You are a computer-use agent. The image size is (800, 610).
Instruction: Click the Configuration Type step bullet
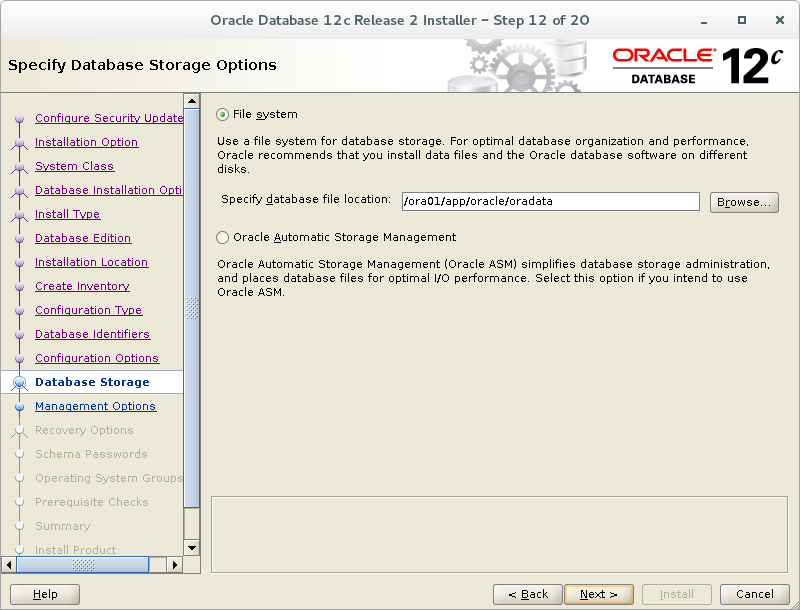click(19, 311)
